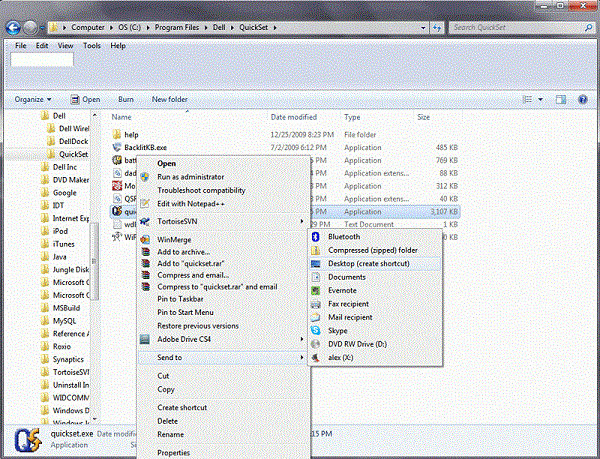The image size is (600, 459).
Task: Sort files by Date modified column header
Action: point(293,117)
